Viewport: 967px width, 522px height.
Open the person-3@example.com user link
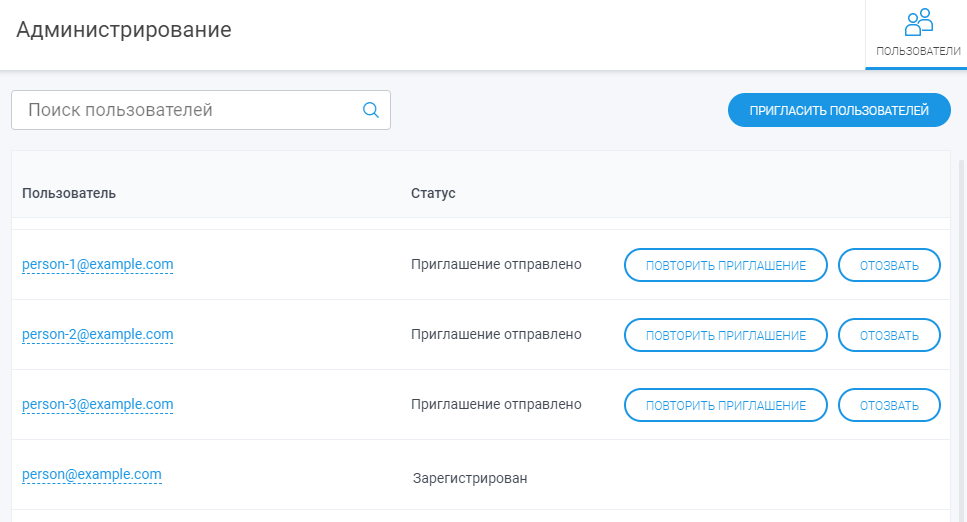pos(97,404)
